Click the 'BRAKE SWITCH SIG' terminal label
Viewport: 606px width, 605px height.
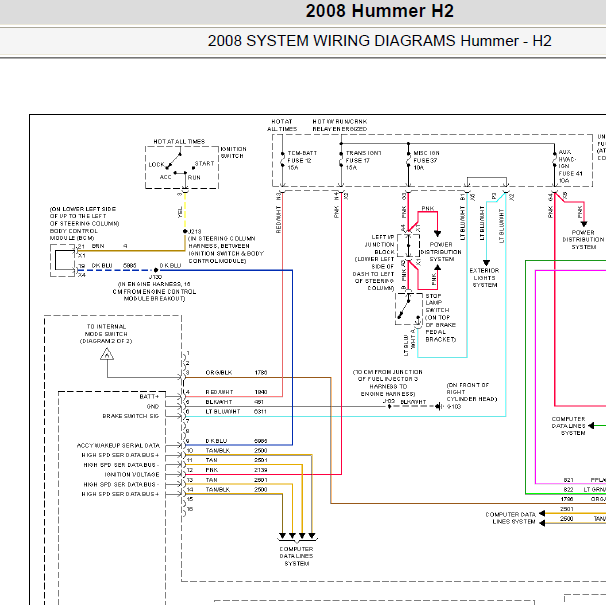131,416
